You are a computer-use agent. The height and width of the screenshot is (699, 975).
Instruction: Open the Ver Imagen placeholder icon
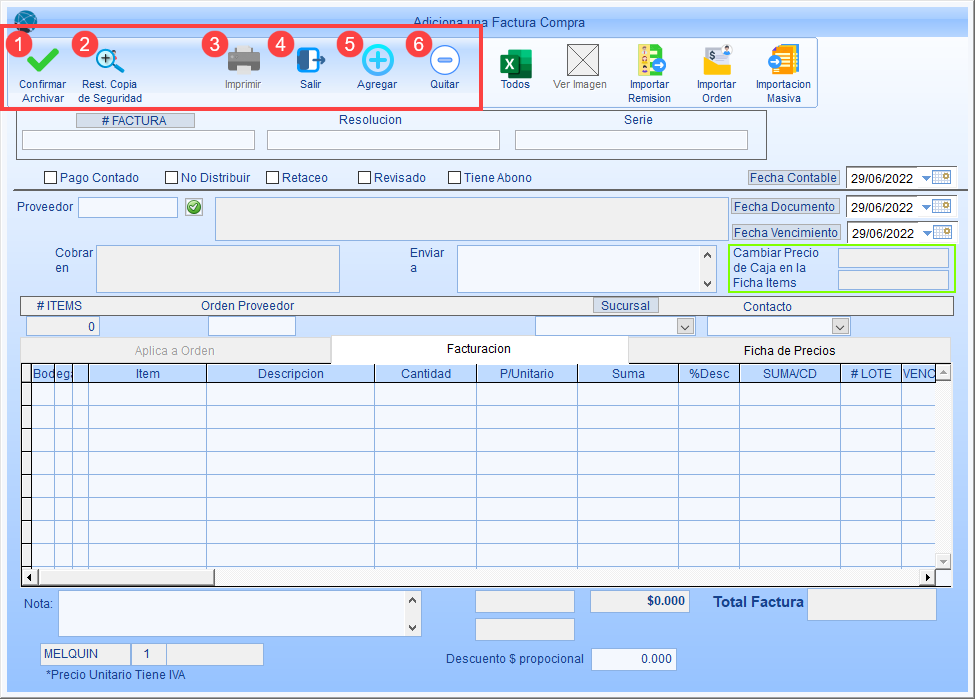(x=583, y=60)
